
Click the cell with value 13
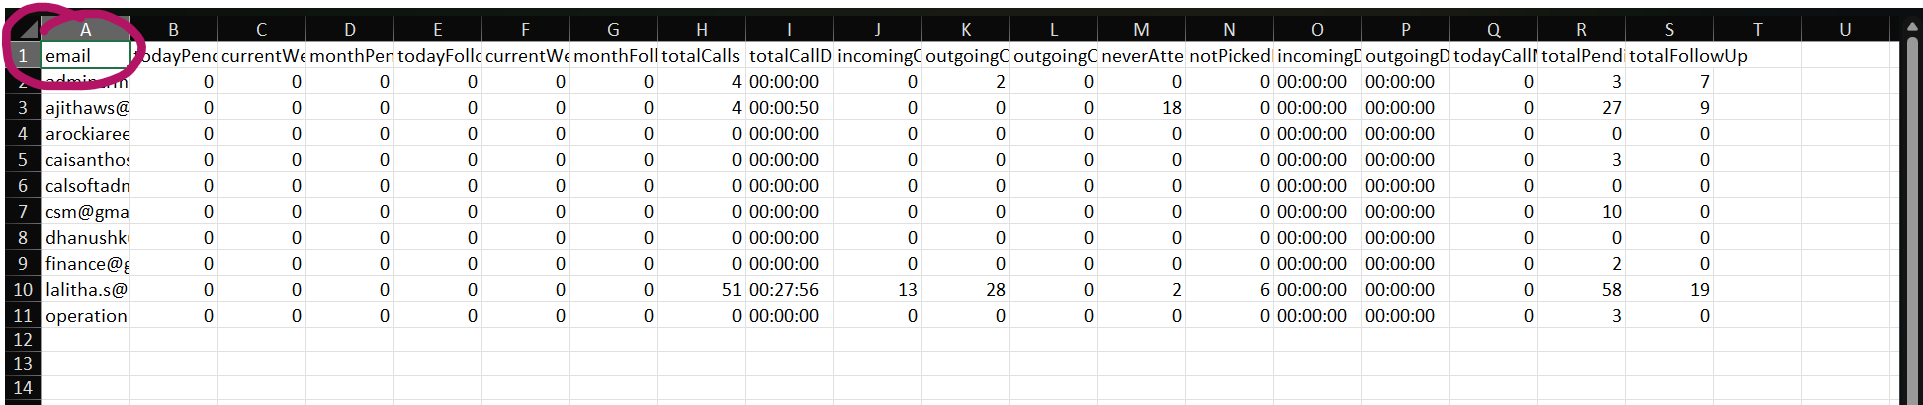pyautogui.click(x=877, y=289)
